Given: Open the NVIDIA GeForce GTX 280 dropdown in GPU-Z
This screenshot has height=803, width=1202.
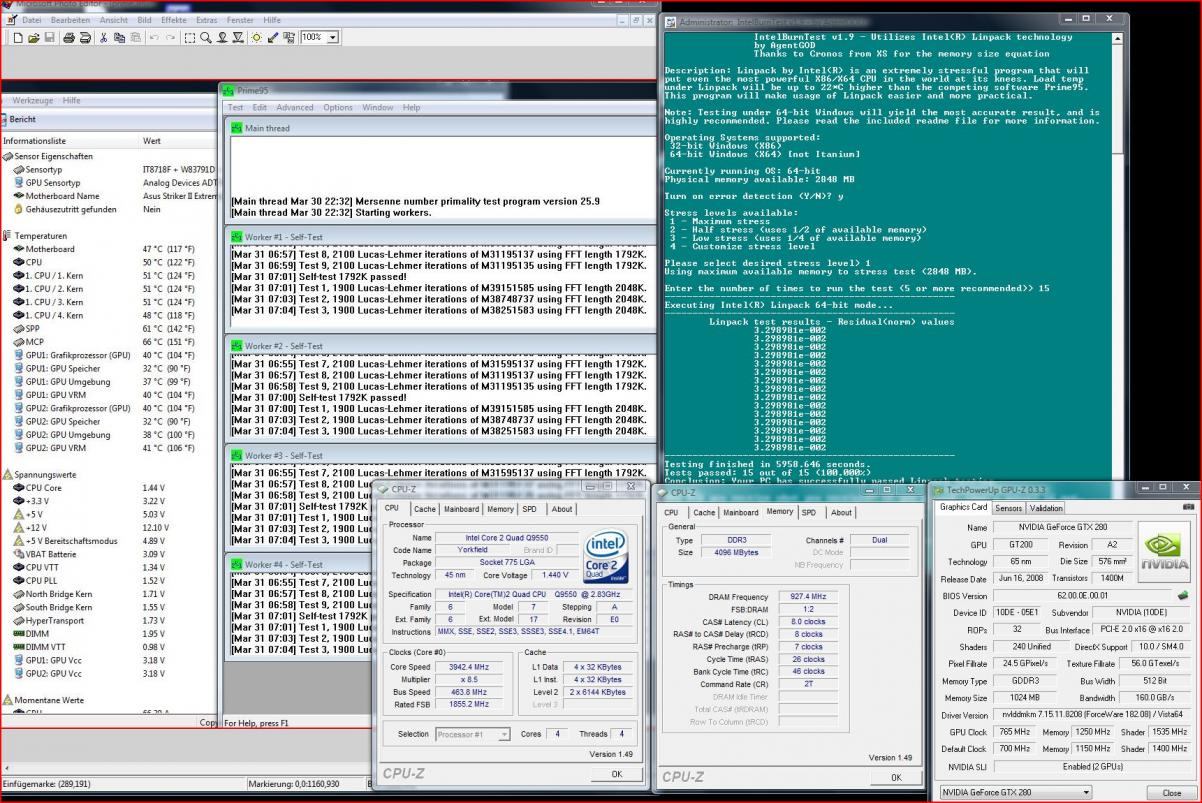Looking at the screenshot, I should 1086,793.
